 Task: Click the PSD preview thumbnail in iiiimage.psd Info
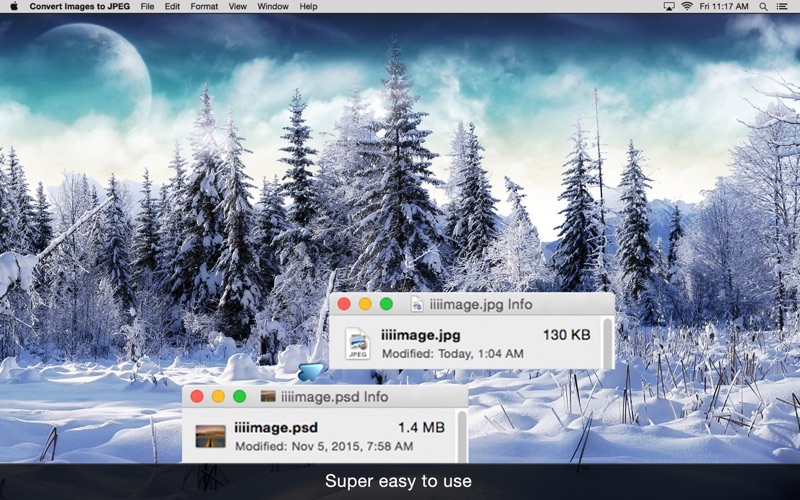coord(211,437)
